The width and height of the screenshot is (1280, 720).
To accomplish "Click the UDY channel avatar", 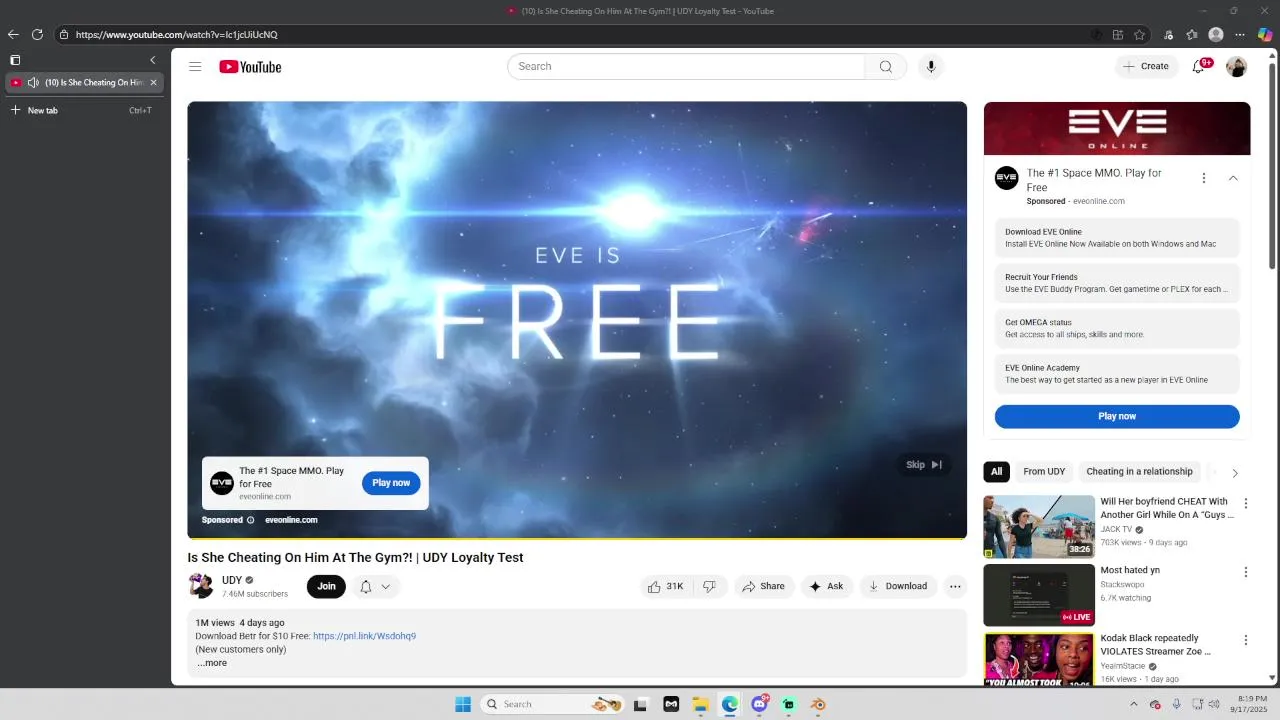I will click(x=201, y=586).
